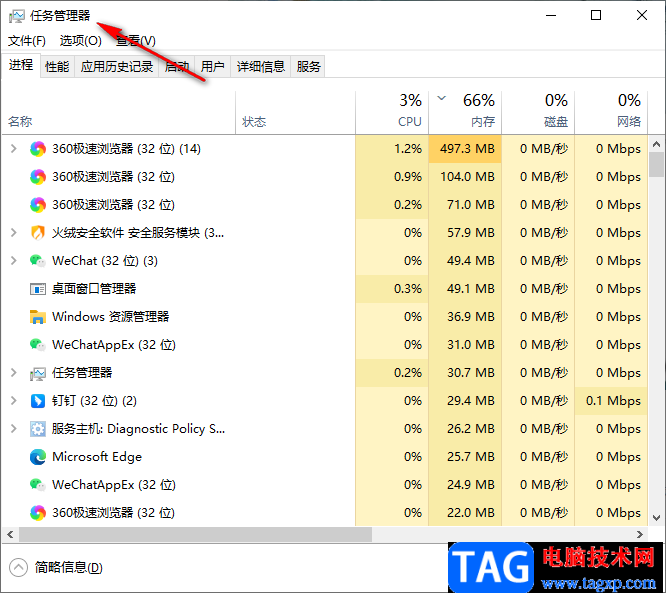Click the 服务主机 gear icon

(38, 429)
